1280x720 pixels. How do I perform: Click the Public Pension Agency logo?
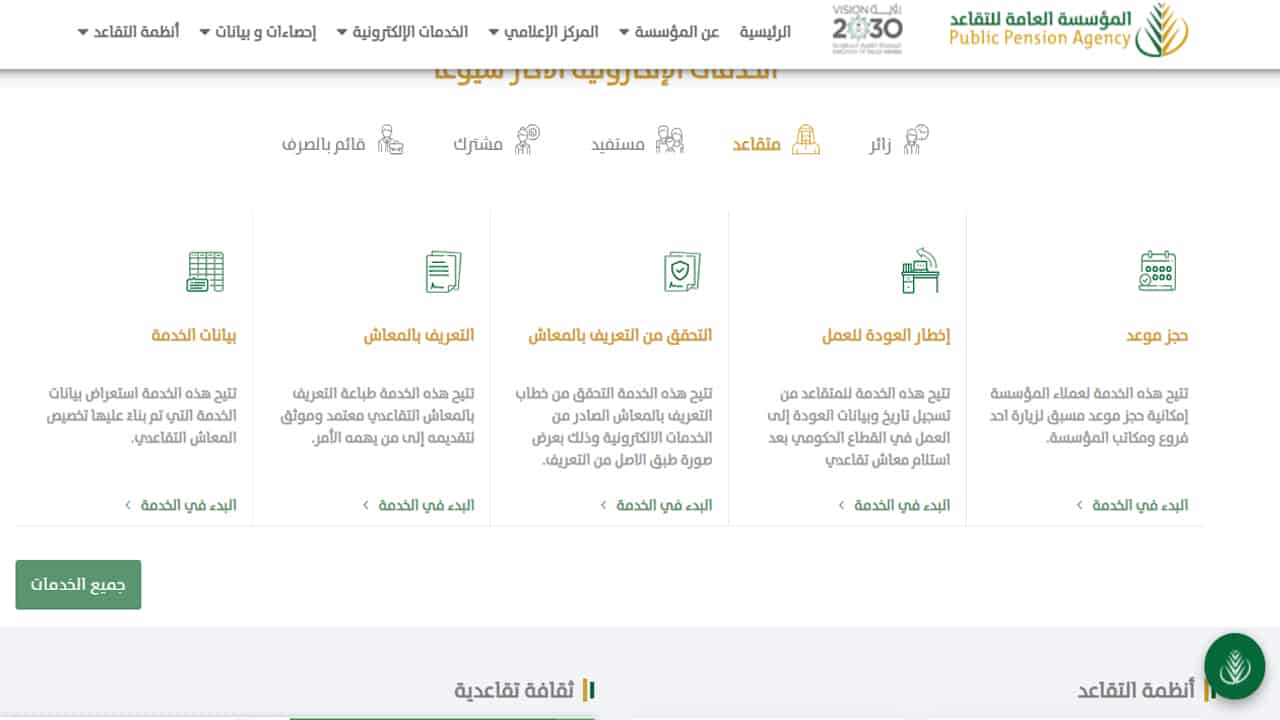click(x=1069, y=30)
